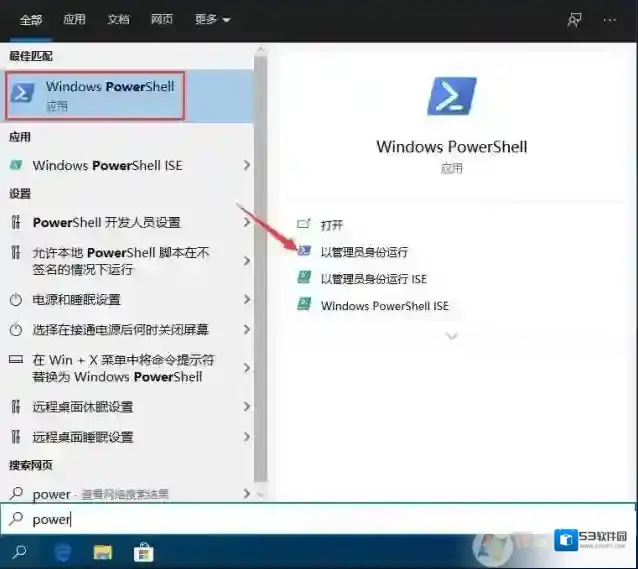This screenshot has width=638, height=569.
Task: Run PowerShell as administrator (以管理员身份运行)
Action: tap(364, 252)
